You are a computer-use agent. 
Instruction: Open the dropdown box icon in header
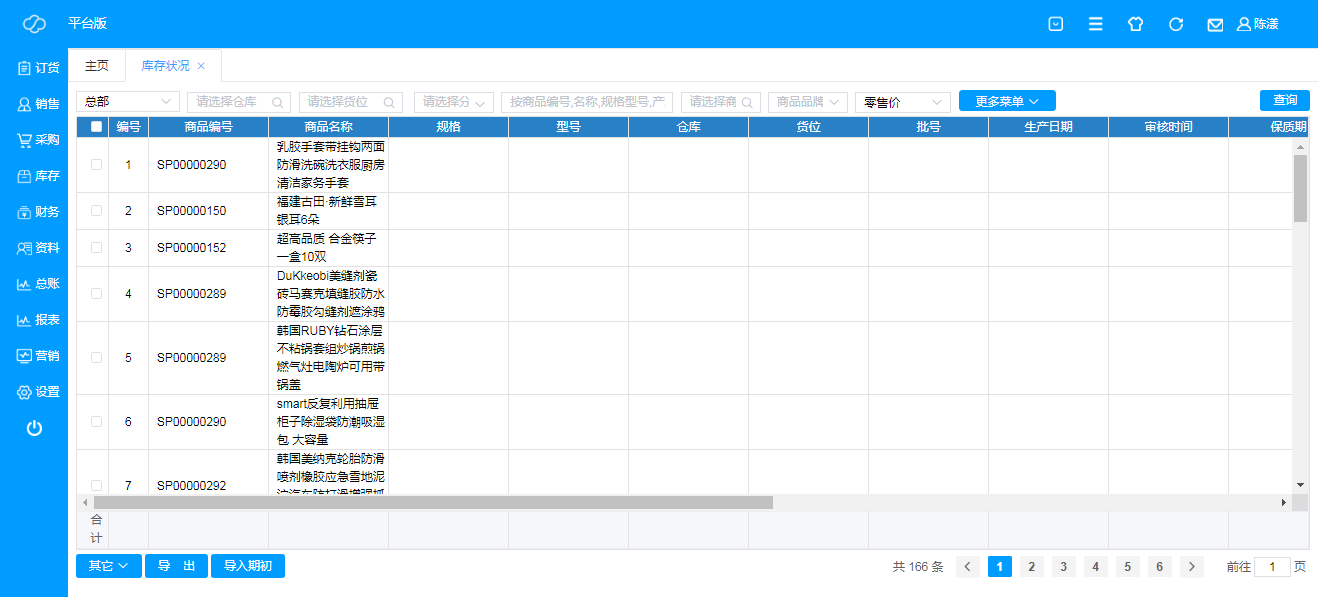pyautogui.click(x=1055, y=24)
